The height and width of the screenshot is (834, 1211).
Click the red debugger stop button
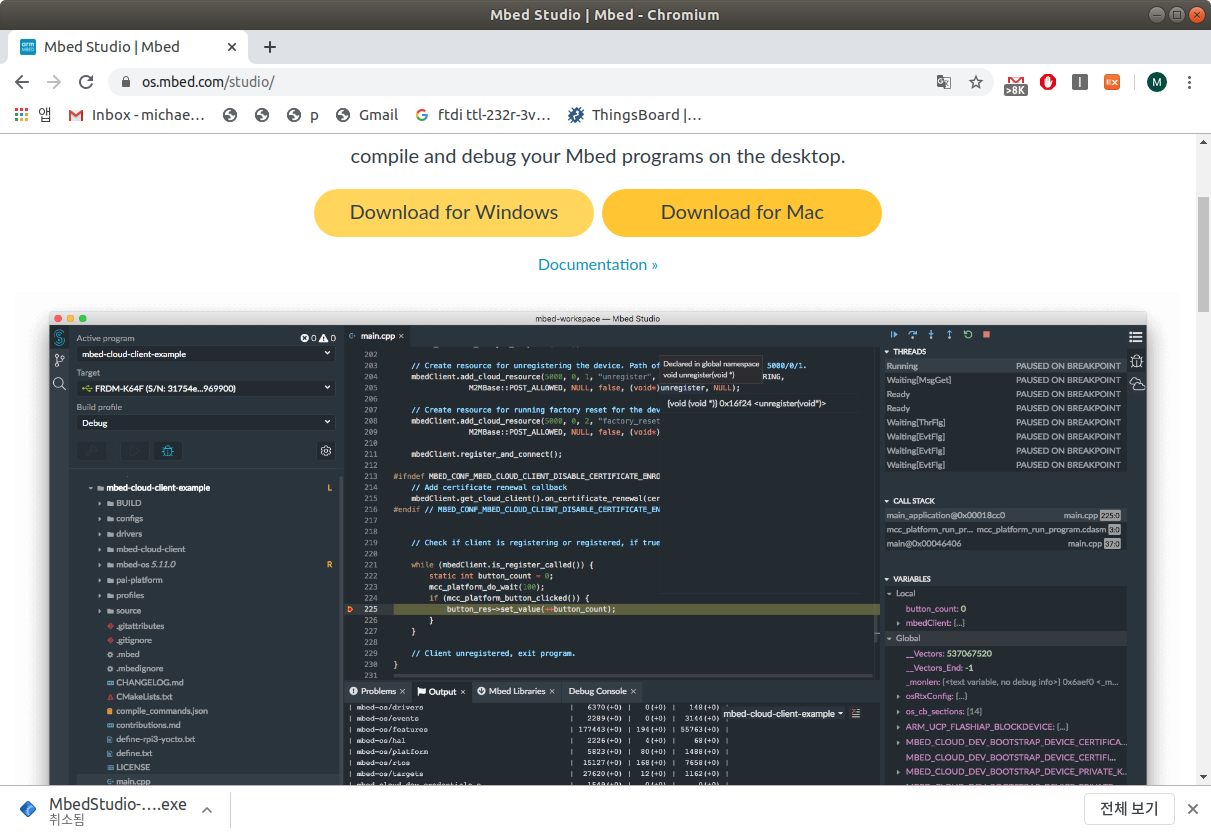click(x=986, y=334)
